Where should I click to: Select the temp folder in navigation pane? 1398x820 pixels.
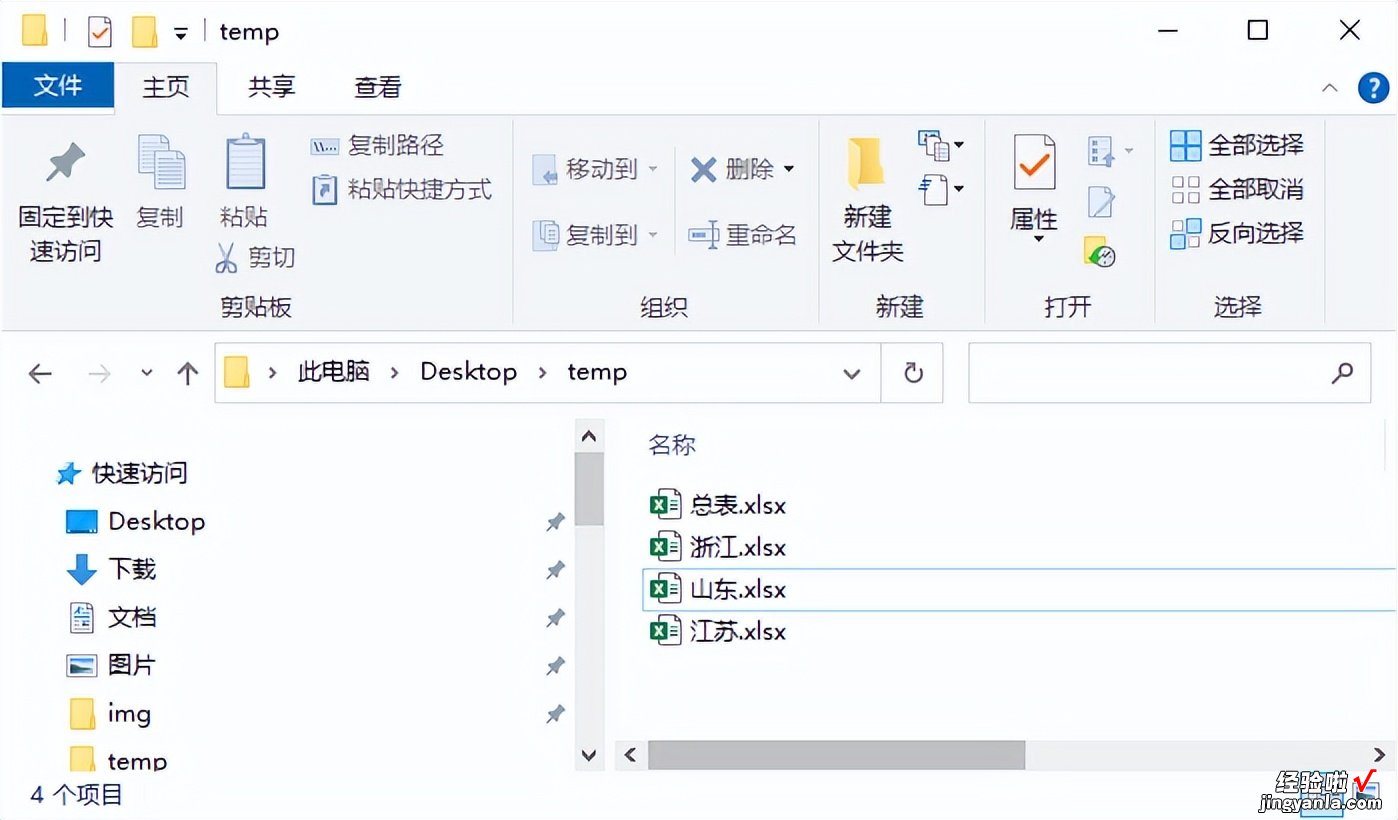pos(118,761)
